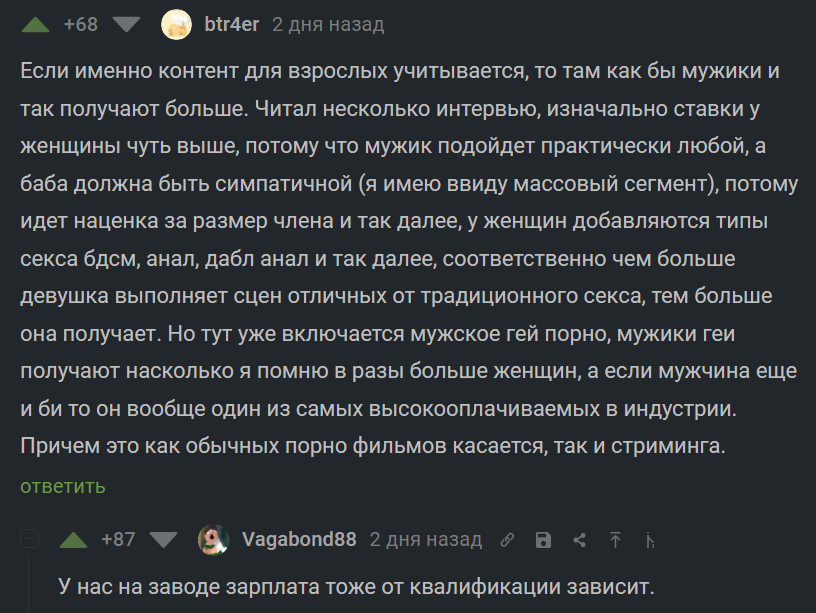Screen dimensions: 816x613
Task: Upvote the btr4er comment
Action: click(x=35, y=25)
